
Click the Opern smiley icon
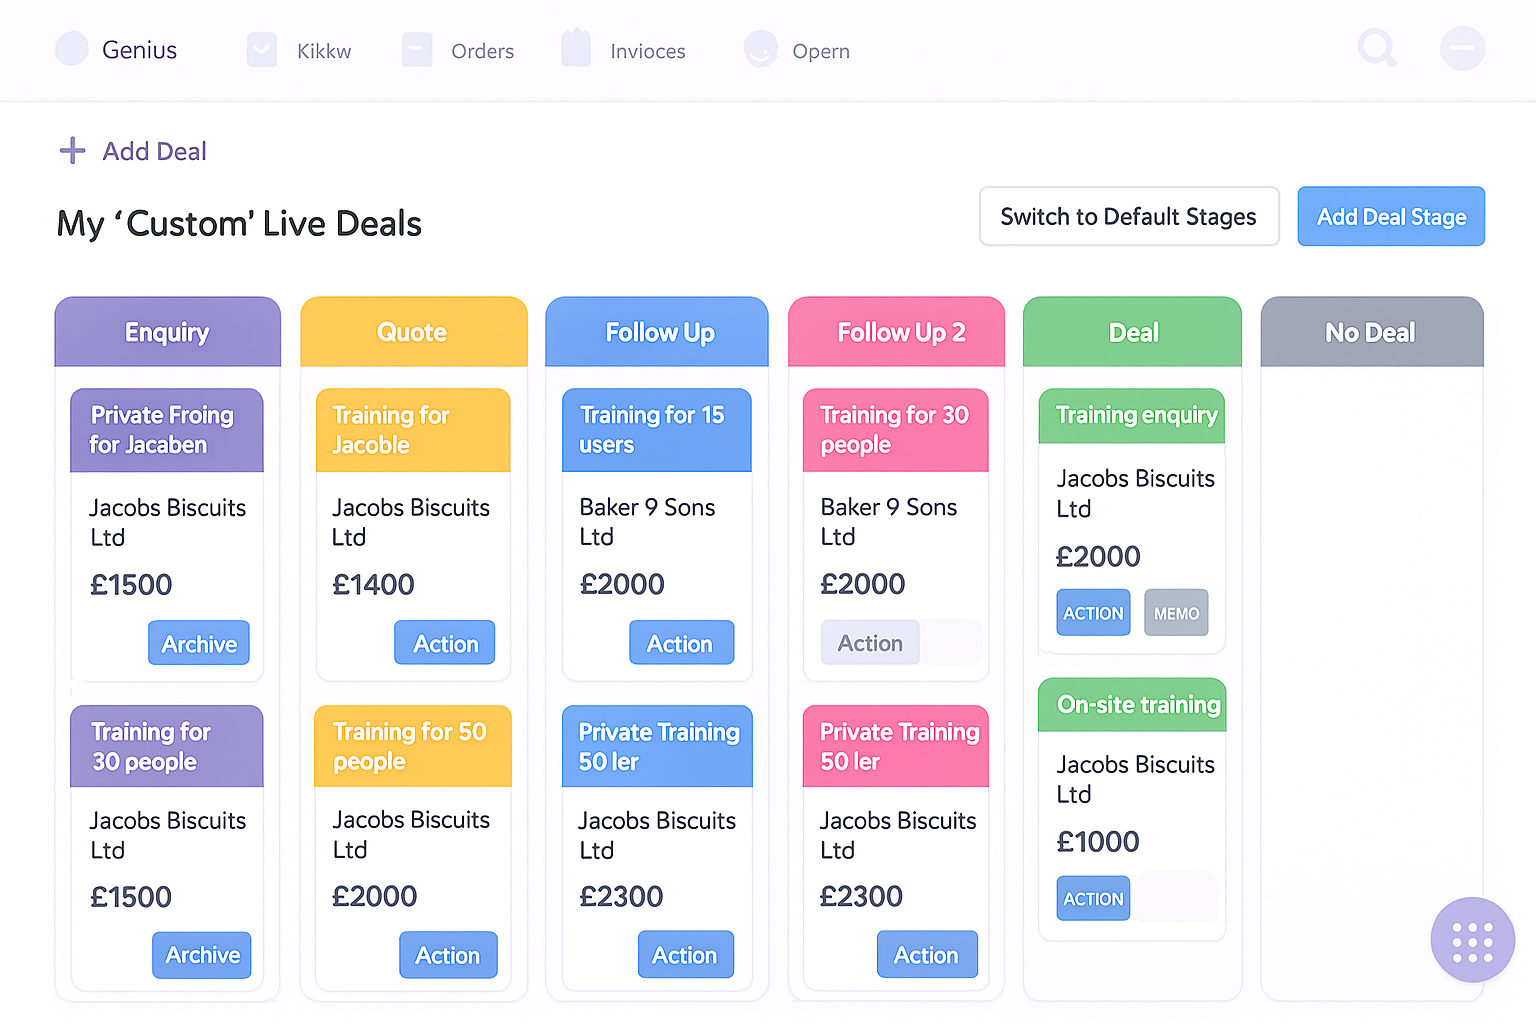(x=761, y=49)
